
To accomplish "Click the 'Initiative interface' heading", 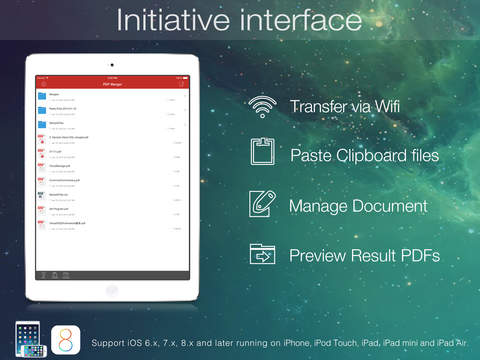I will coord(239,20).
